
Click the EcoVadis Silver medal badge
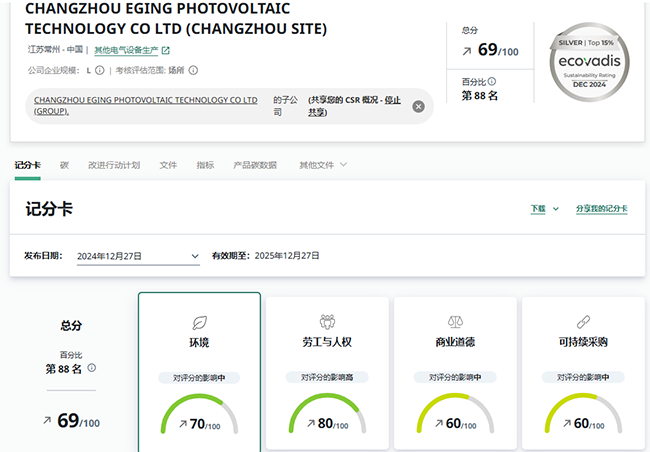[x=589, y=62]
